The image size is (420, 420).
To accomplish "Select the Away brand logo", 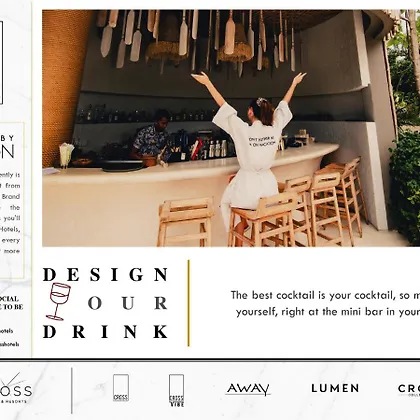I will click(x=248, y=389).
